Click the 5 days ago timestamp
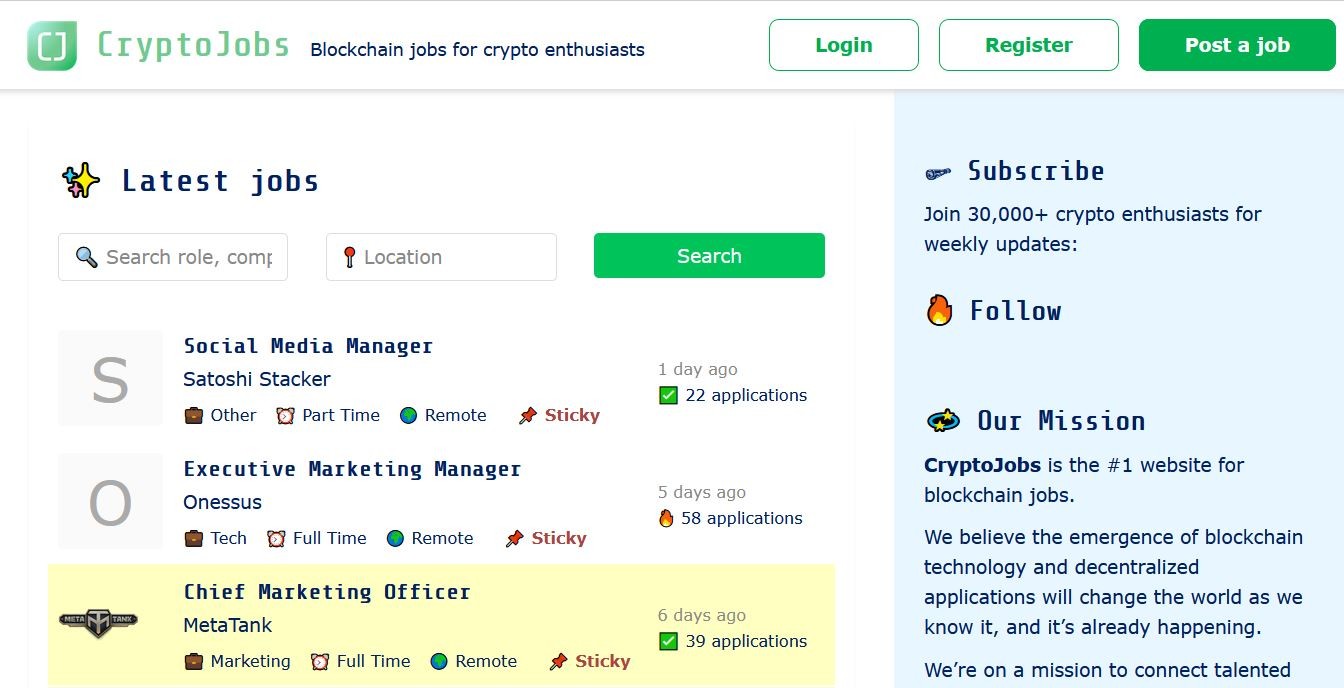This screenshot has width=1344, height=688. (x=702, y=492)
